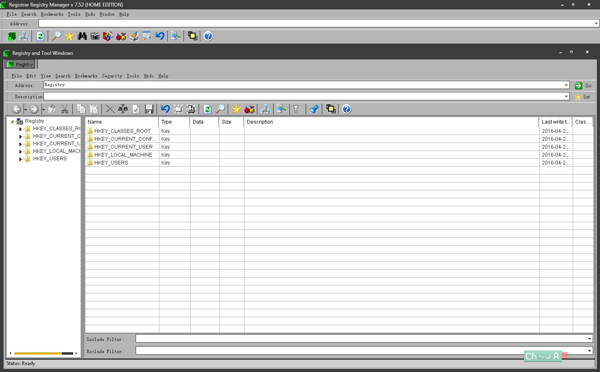
Task: Click the camera icon in main toolbar
Action: tap(95, 36)
